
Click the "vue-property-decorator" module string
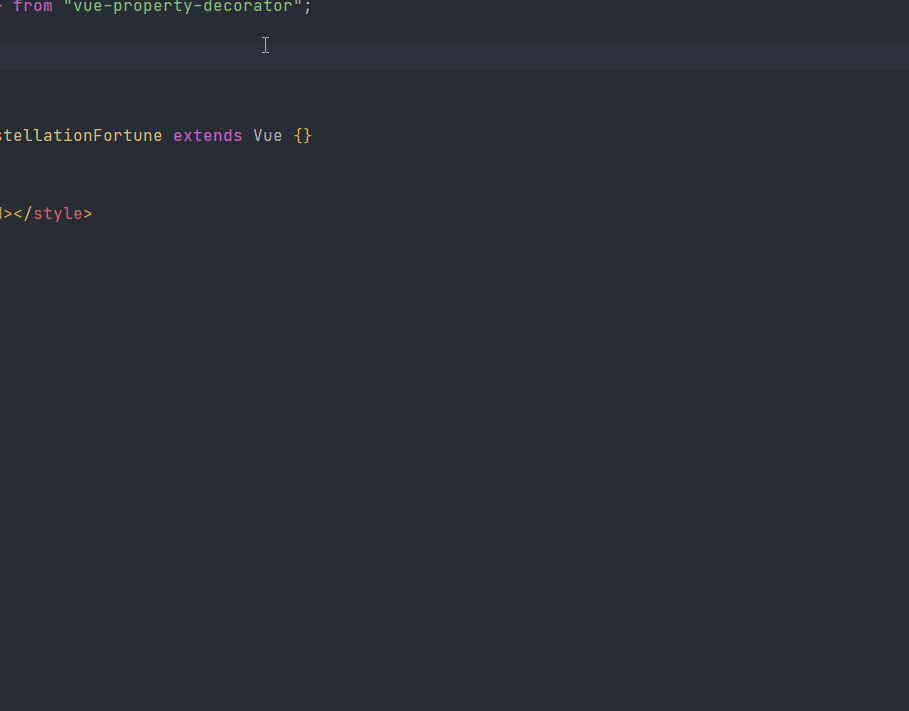183,6
